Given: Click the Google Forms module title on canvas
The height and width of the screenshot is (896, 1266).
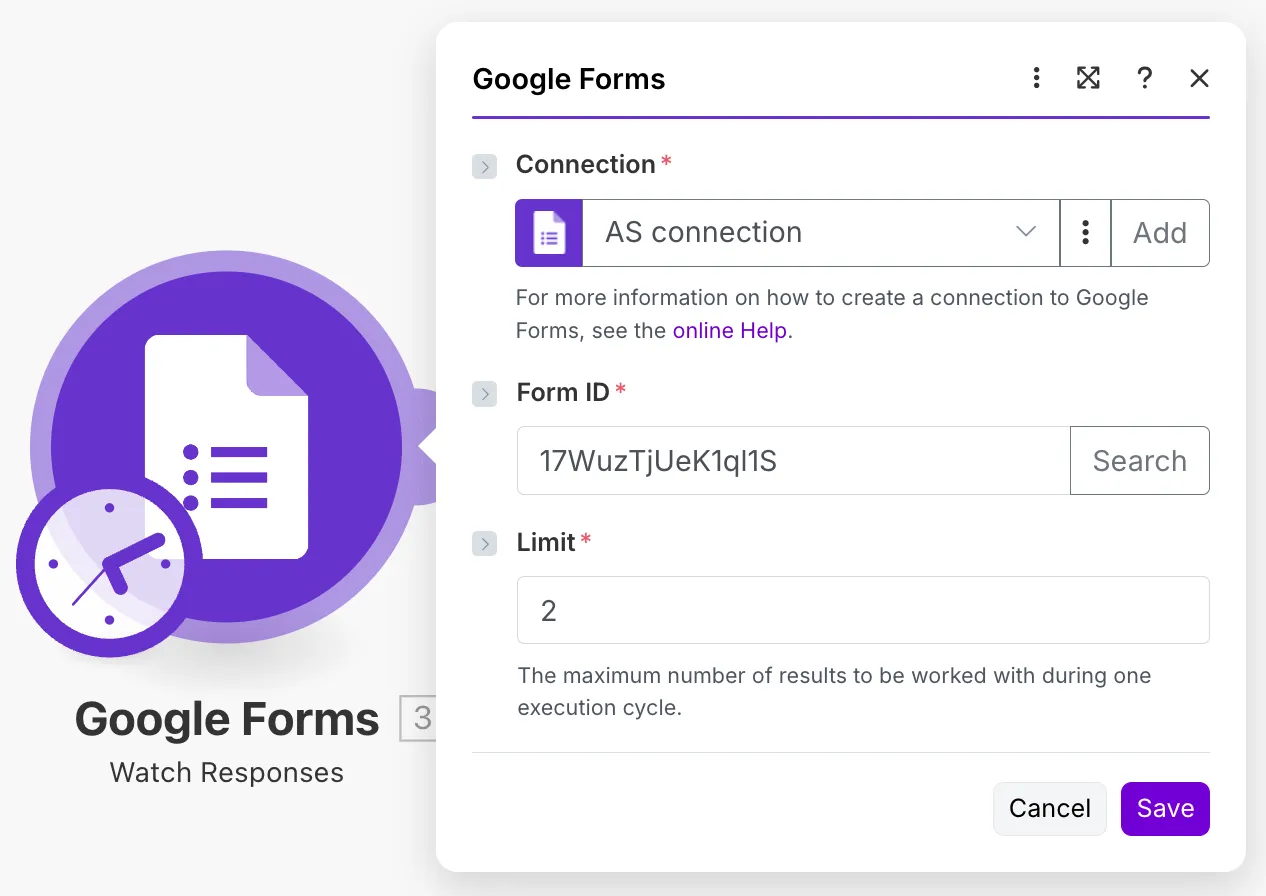Looking at the screenshot, I should pyautogui.click(x=227, y=719).
